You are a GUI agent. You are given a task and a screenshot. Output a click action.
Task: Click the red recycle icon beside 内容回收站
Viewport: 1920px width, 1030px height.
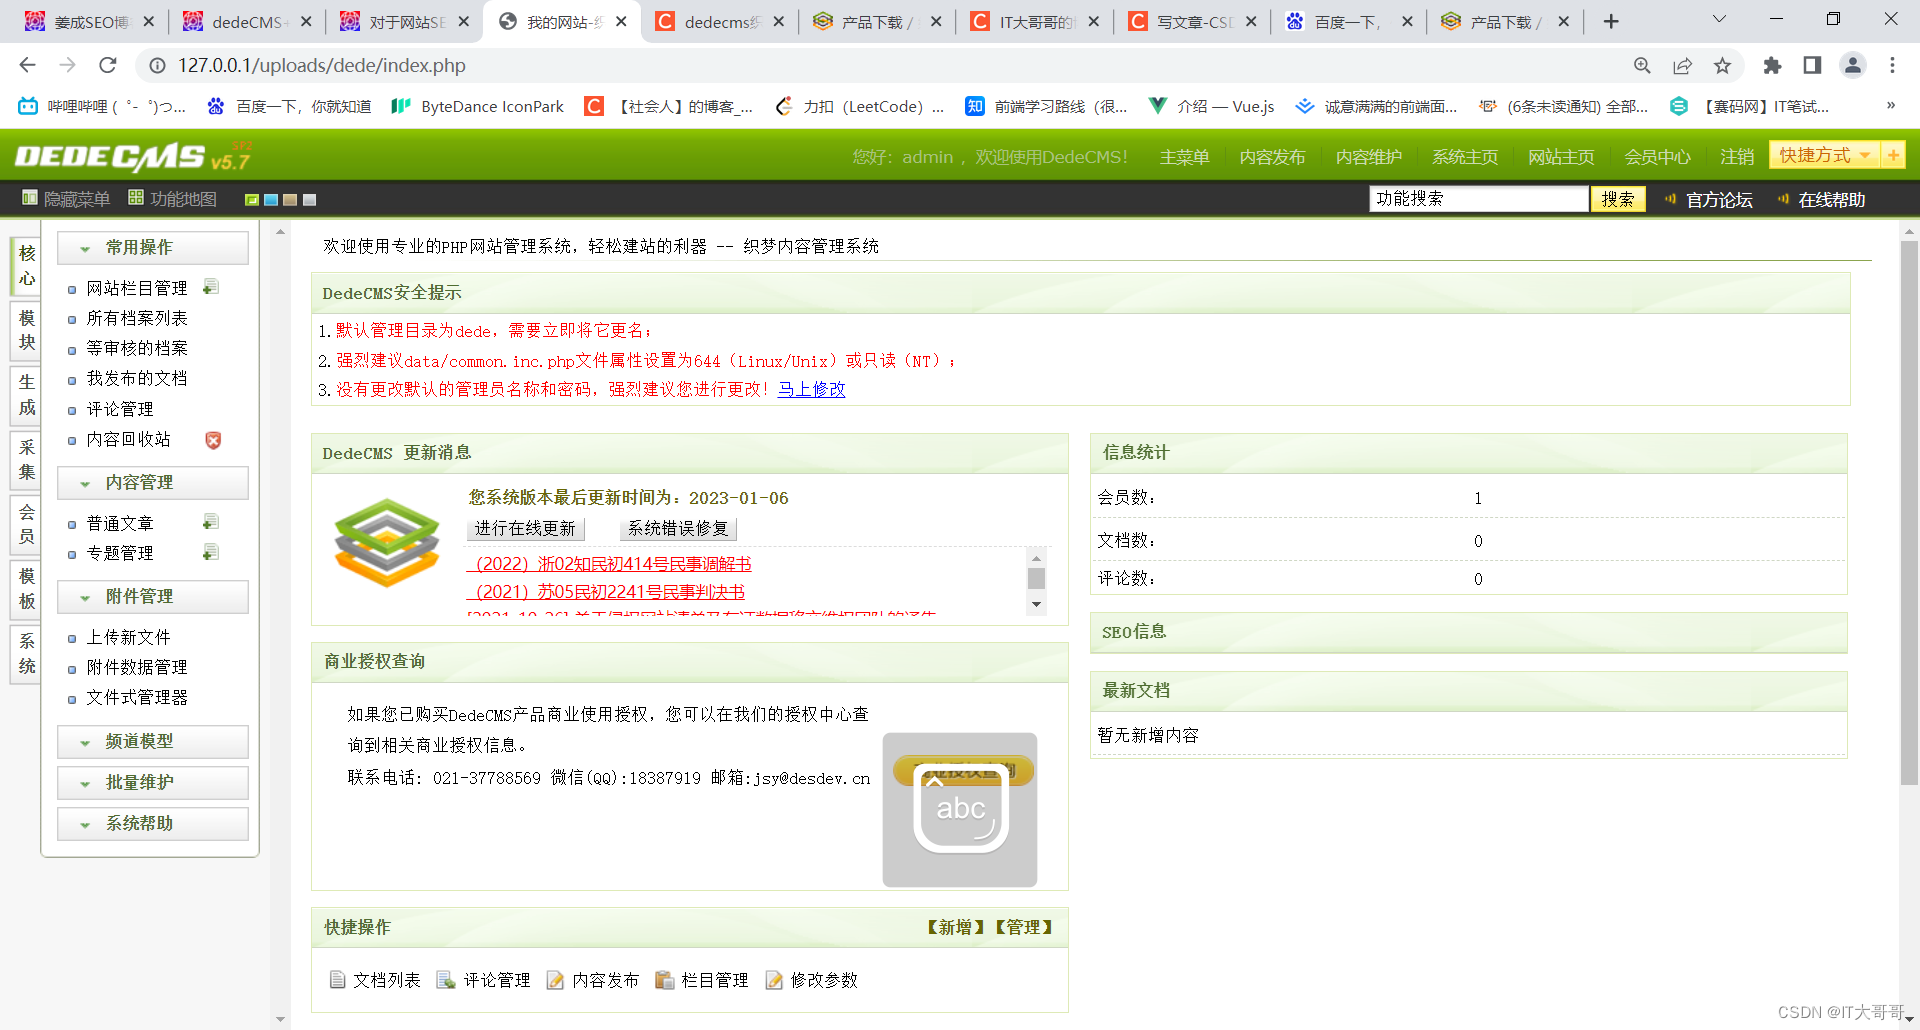coord(213,440)
